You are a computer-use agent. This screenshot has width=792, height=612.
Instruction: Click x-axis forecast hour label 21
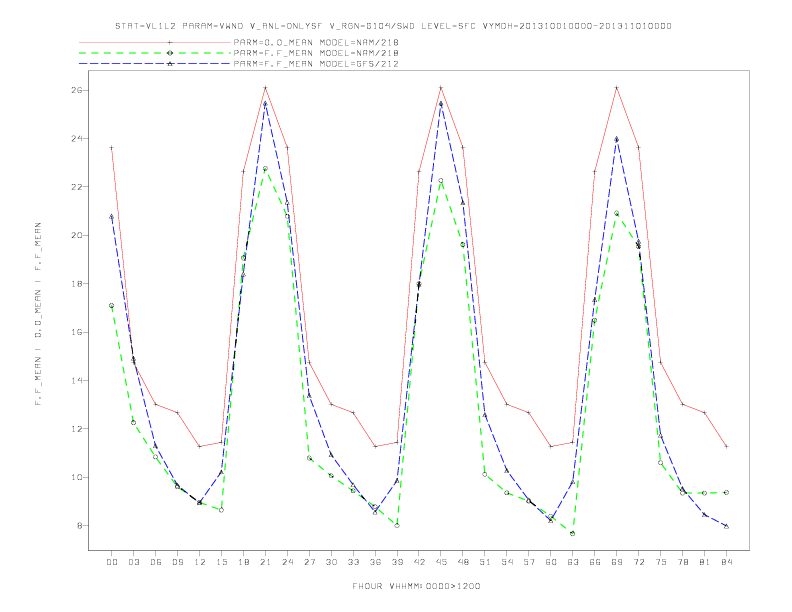265,562
